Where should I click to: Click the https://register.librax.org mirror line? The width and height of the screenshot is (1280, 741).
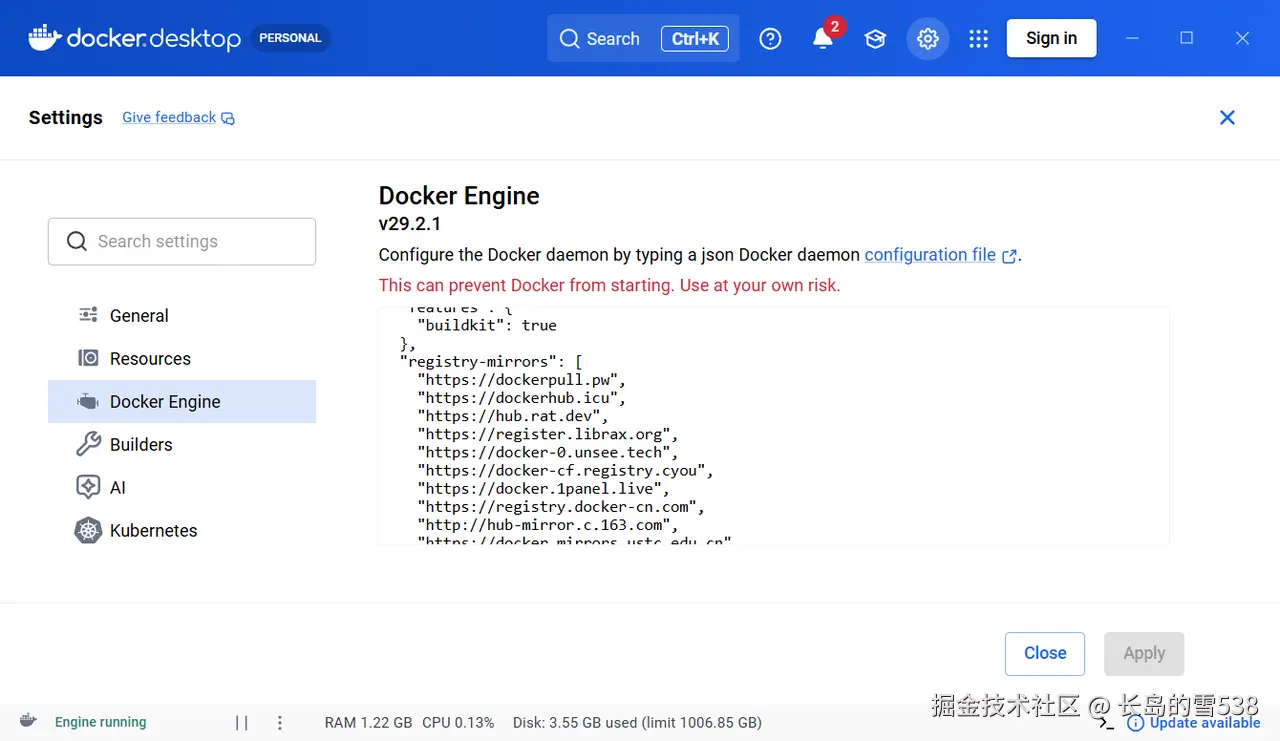click(548, 434)
